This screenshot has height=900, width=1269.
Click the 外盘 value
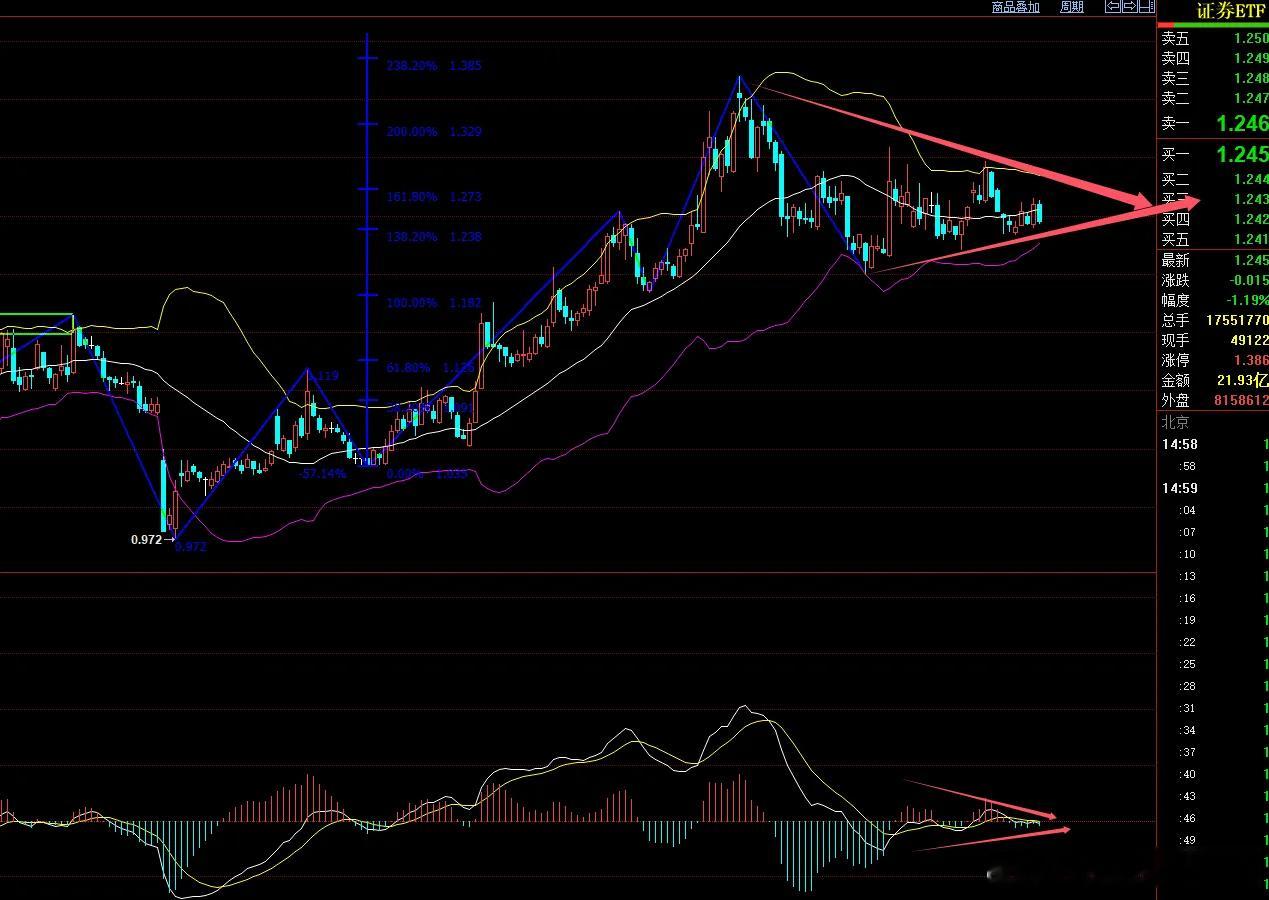coord(1241,400)
